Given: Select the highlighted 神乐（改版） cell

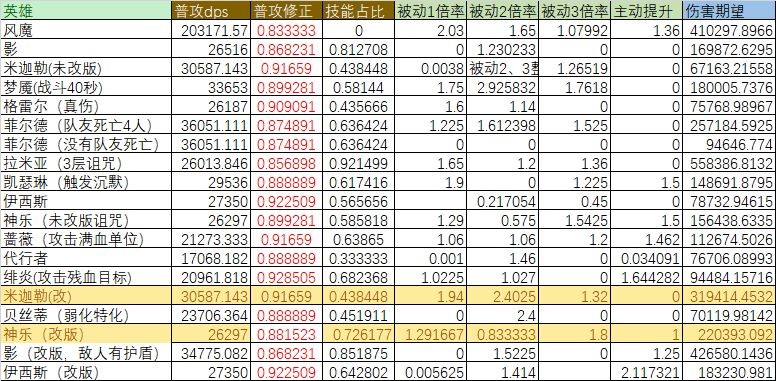Looking at the screenshot, I should [x=86, y=334].
